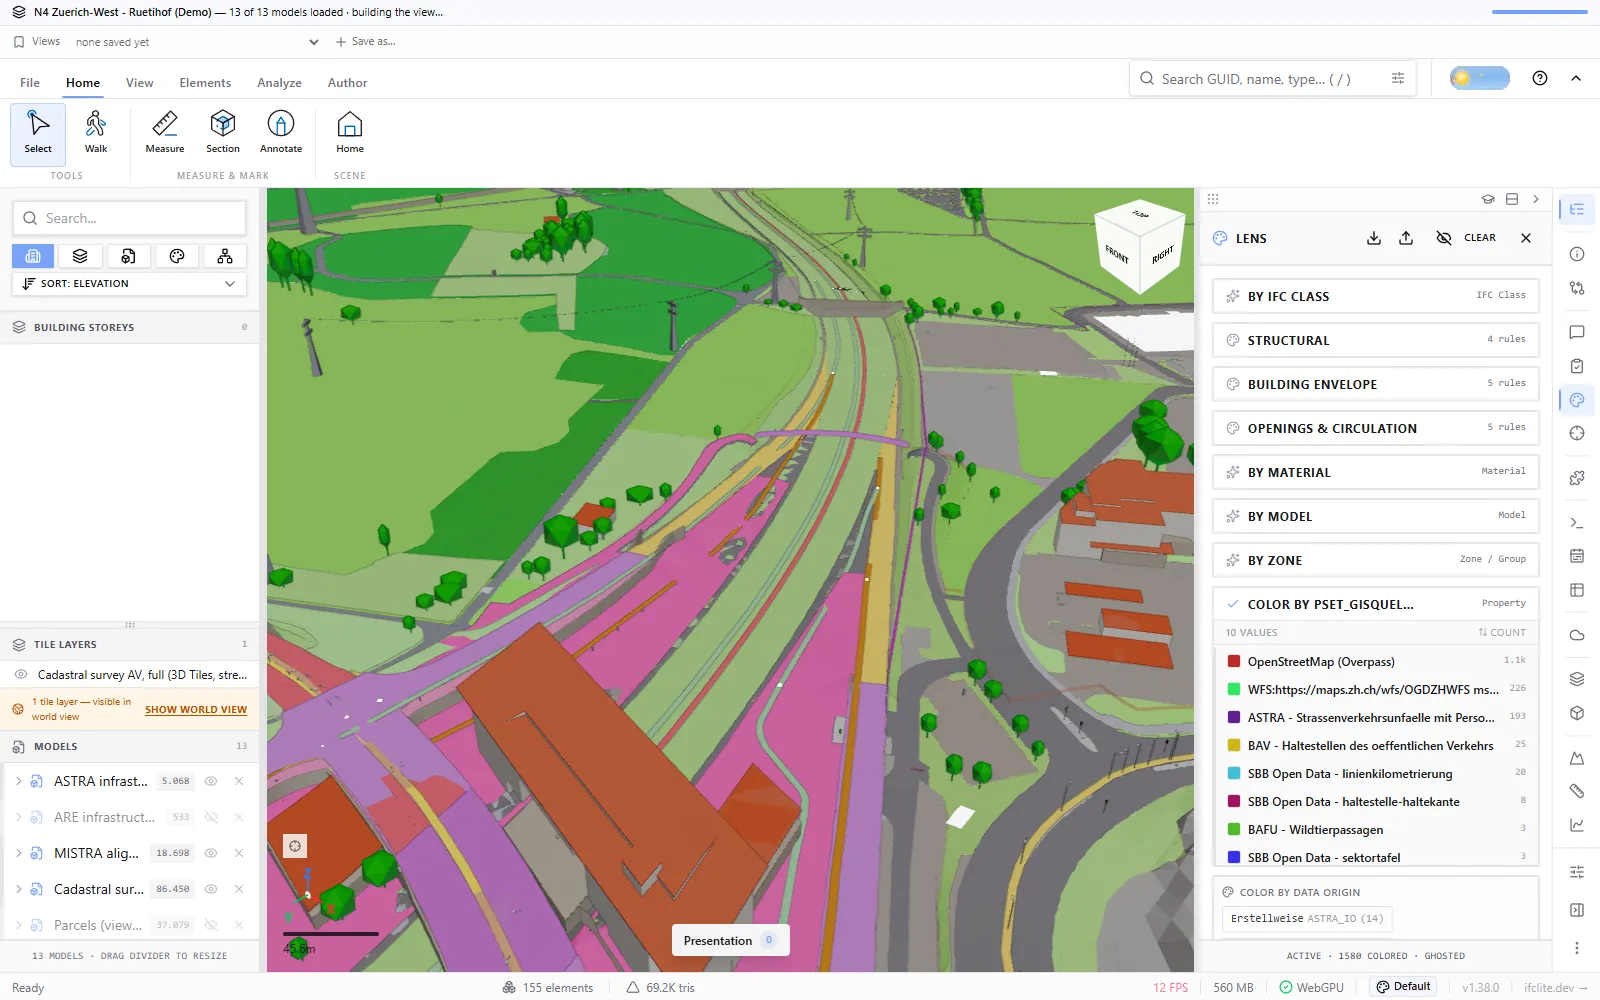Image resolution: width=1600 pixels, height=1000 pixels.
Task: Collapse the ribbon with the top chevron
Action: tap(1576, 78)
